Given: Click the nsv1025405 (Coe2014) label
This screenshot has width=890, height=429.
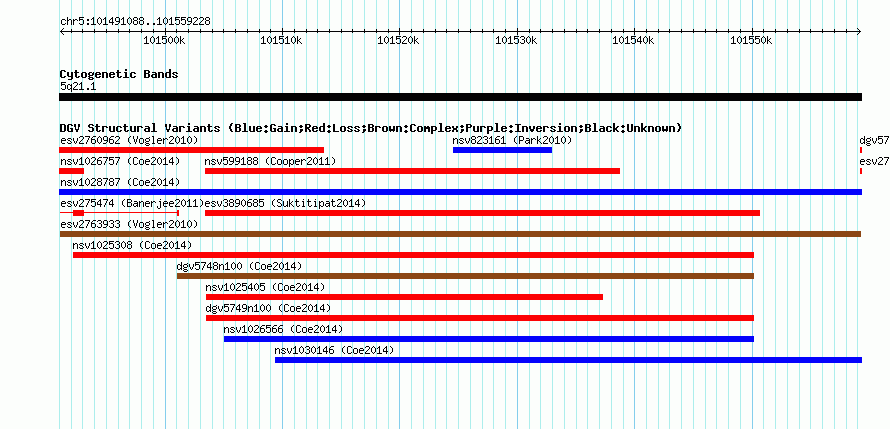Looking at the screenshot, I should pos(265,287).
